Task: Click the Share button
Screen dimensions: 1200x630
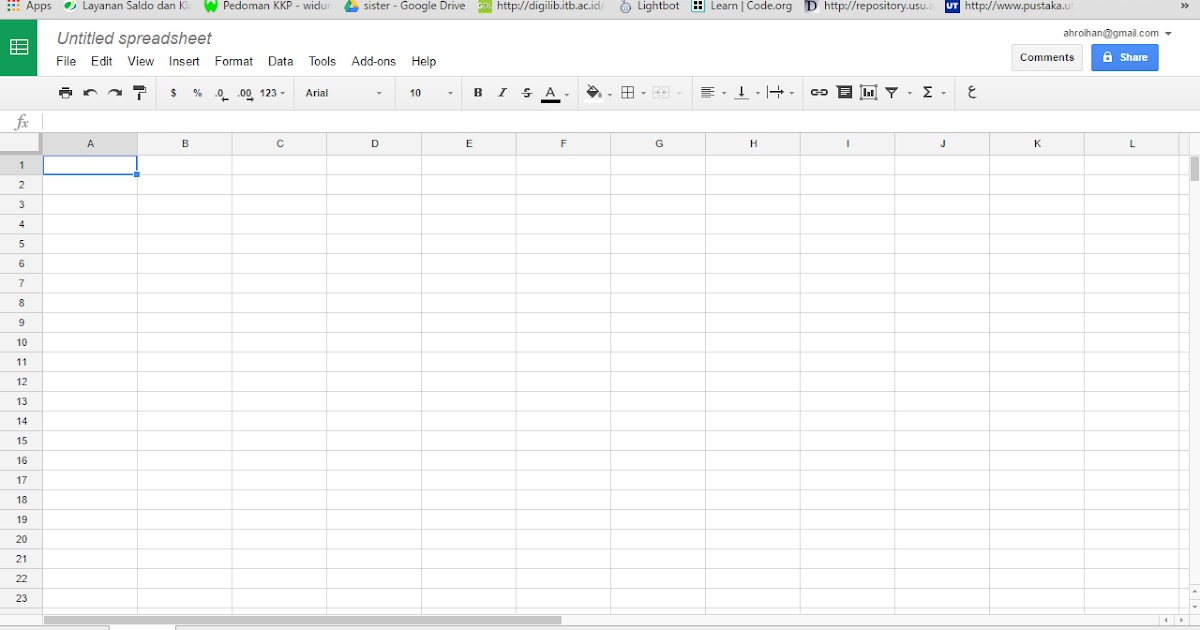Action: (1124, 57)
